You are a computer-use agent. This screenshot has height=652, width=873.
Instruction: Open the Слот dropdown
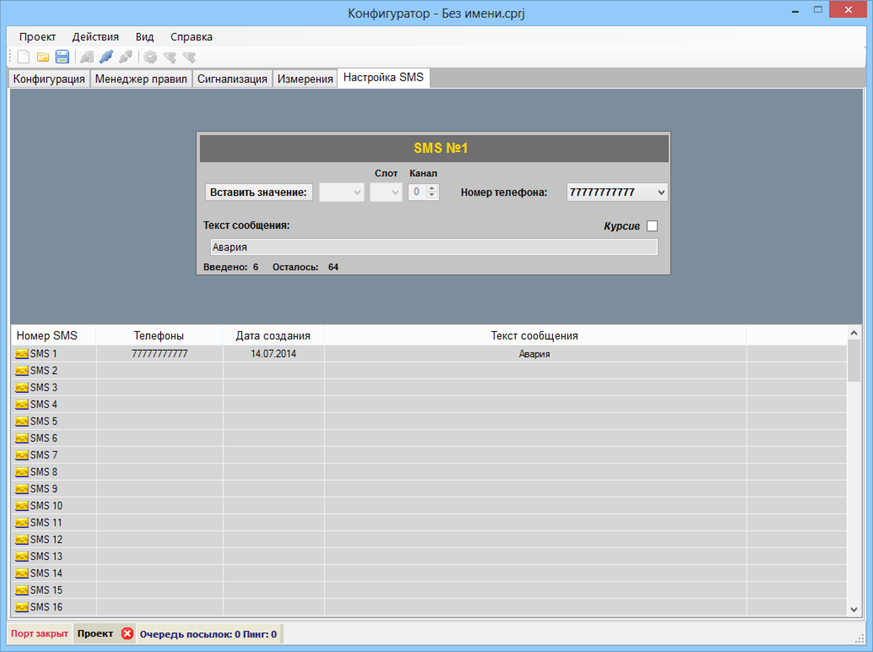[x=386, y=192]
